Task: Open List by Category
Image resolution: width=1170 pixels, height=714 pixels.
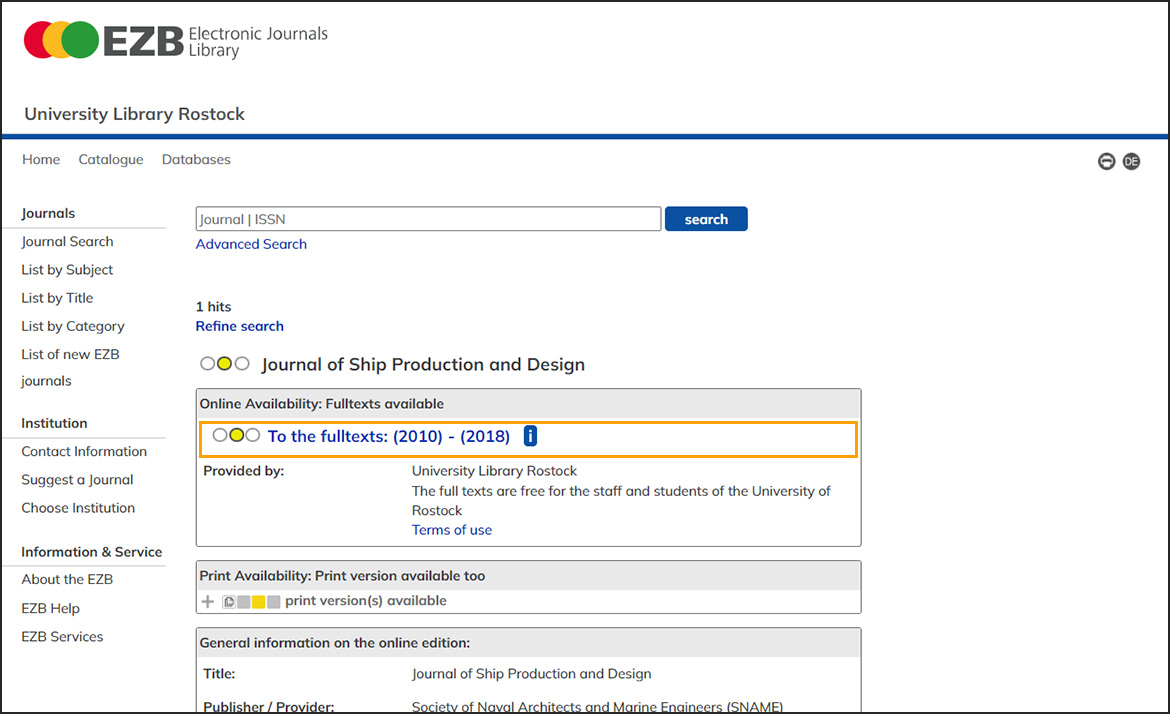Action: pos(73,327)
